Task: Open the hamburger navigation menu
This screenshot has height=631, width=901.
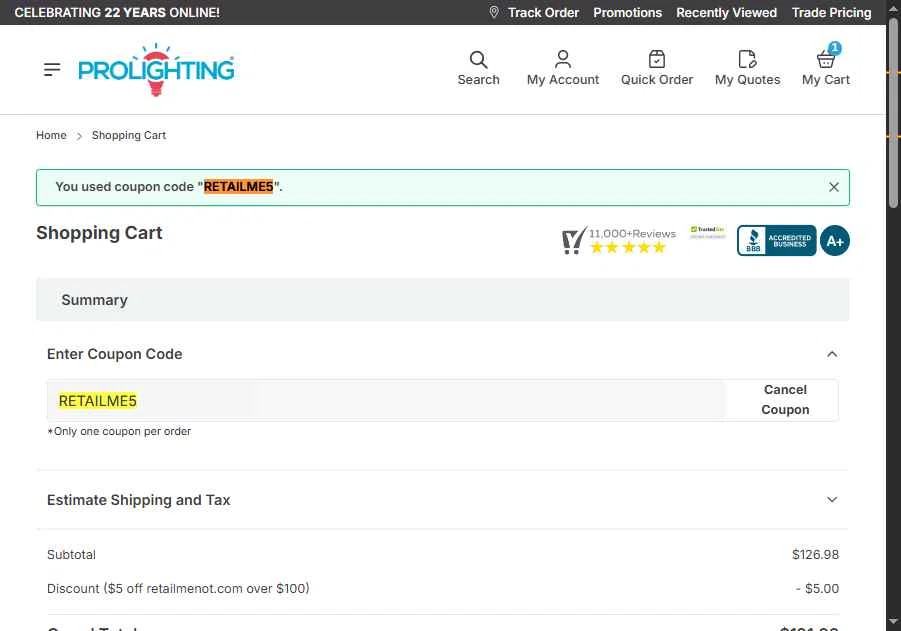Action: (x=52, y=70)
